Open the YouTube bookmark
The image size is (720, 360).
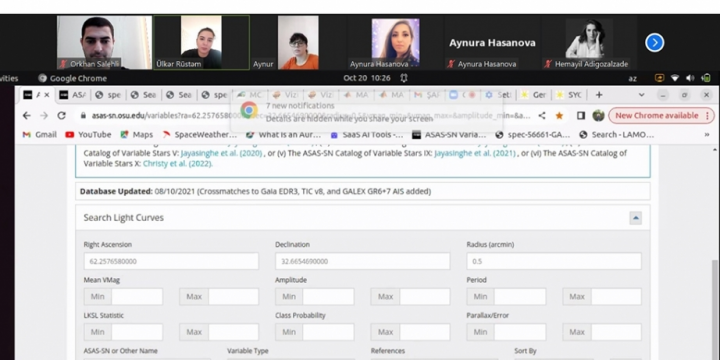point(88,135)
